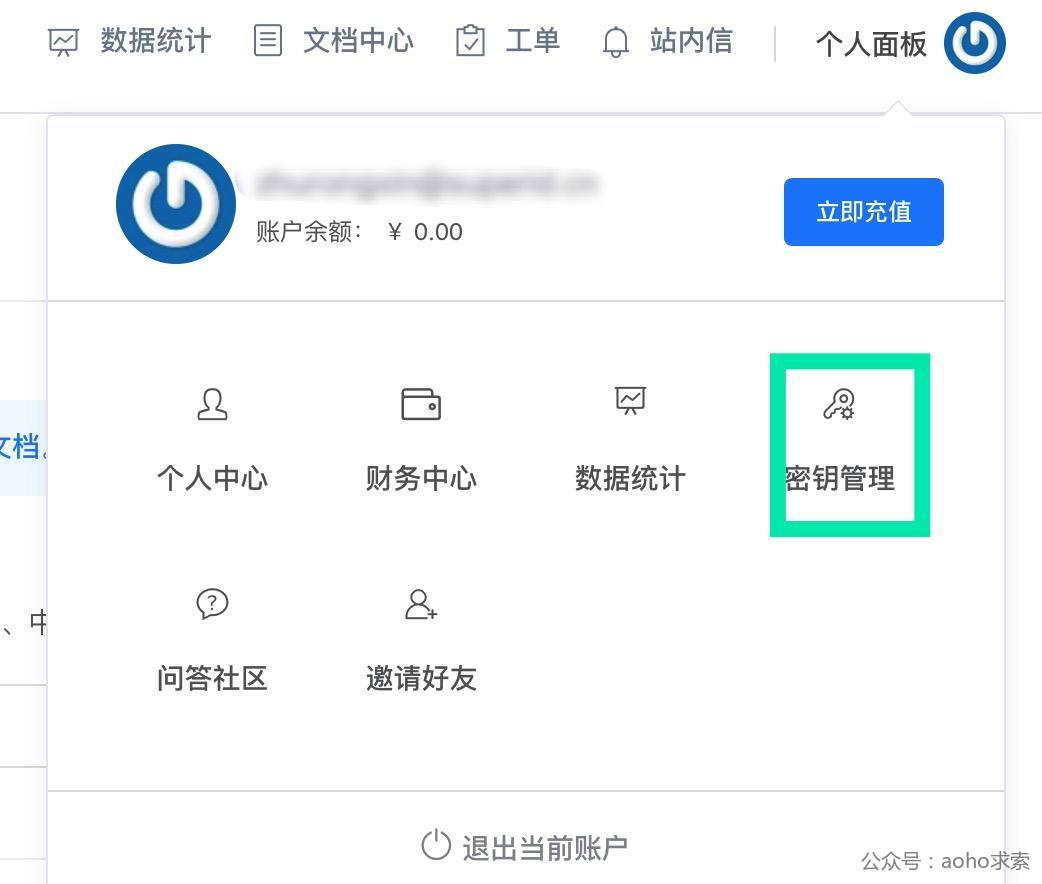Click the clipboard icon beside 工单
Image resolution: width=1042 pixels, height=884 pixels.
click(470, 41)
